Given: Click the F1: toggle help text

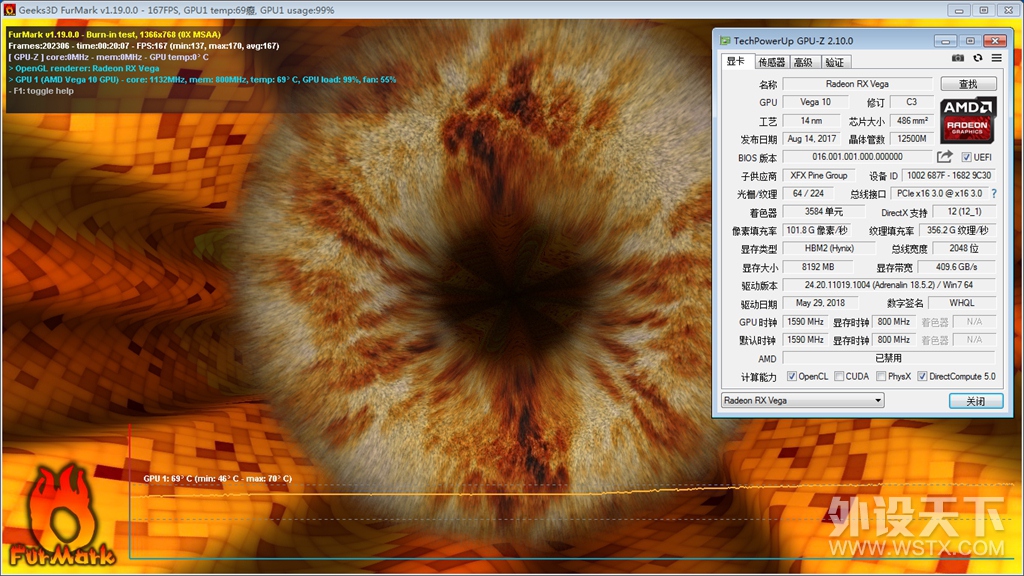Looking at the screenshot, I should click(43, 91).
